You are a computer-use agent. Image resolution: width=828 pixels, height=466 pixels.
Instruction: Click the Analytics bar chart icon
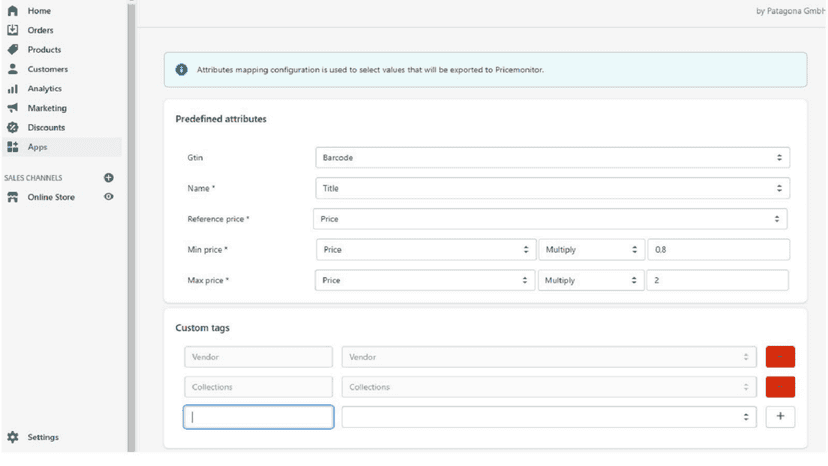point(13,89)
